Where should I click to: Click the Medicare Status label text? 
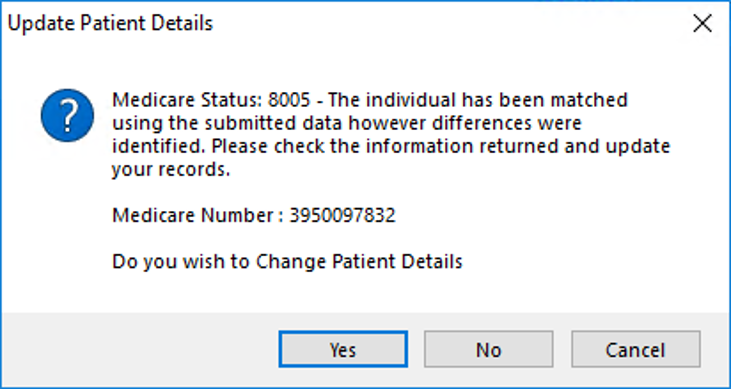tap(187, 100)
